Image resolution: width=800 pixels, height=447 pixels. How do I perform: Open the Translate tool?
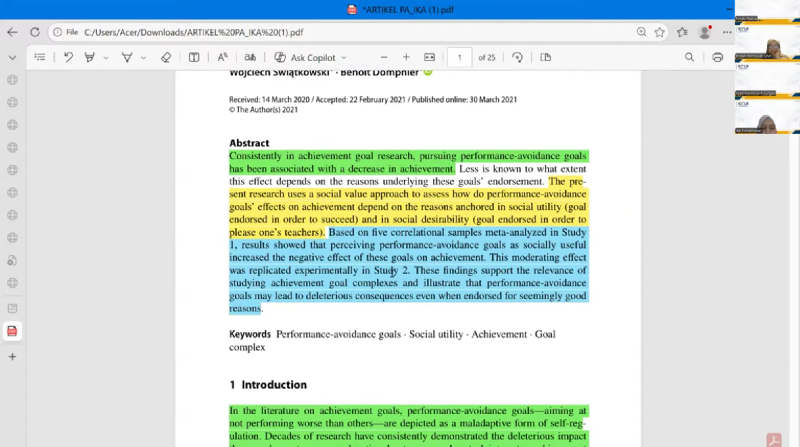[x=250, y=57]
